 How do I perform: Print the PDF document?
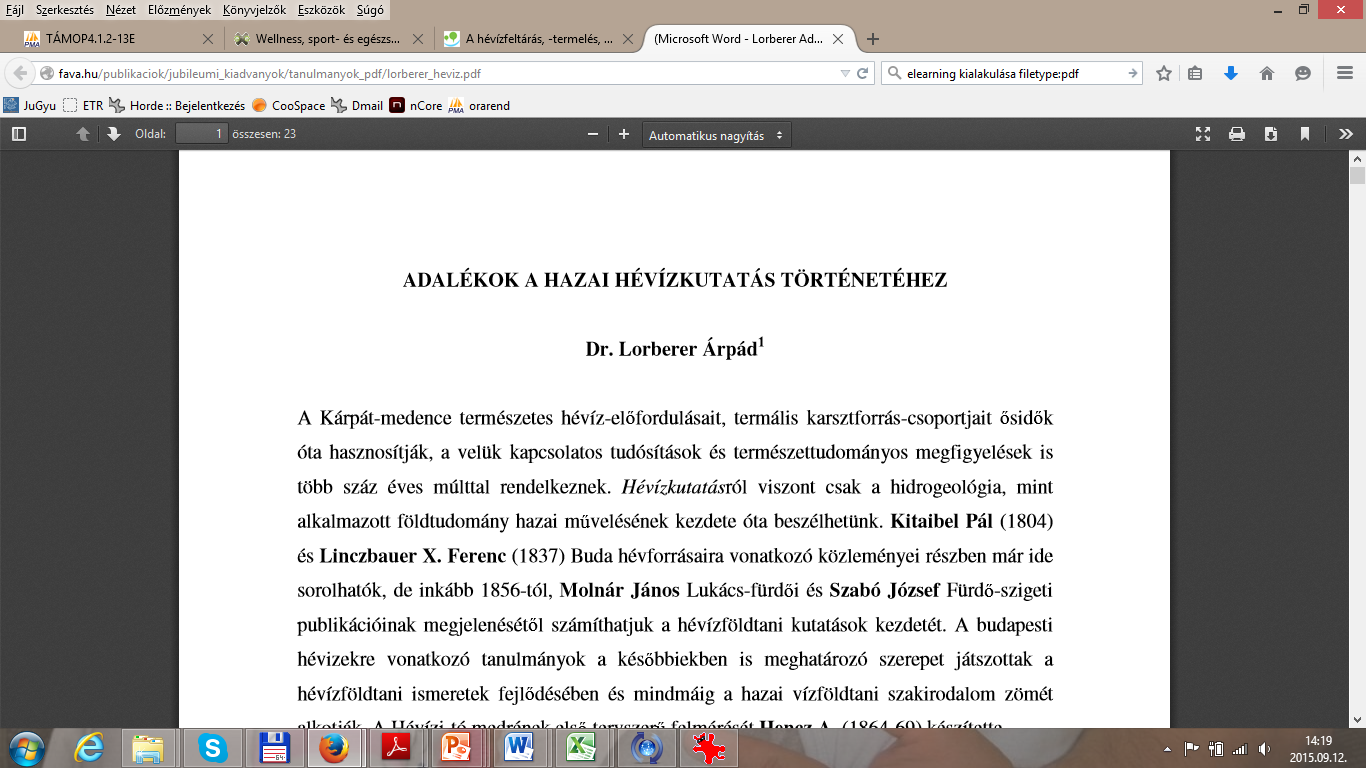(1237, 134)
